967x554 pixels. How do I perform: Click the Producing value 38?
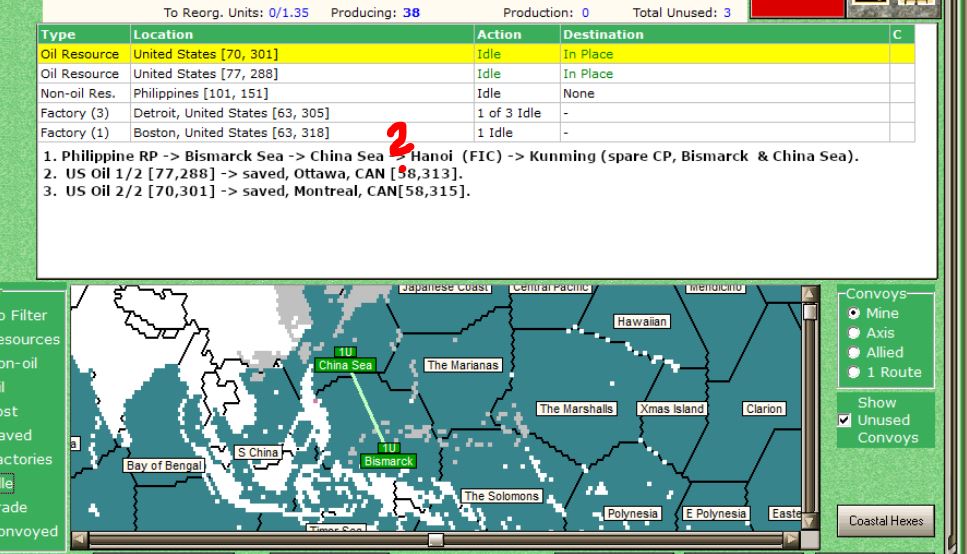[x=411, y=12]
